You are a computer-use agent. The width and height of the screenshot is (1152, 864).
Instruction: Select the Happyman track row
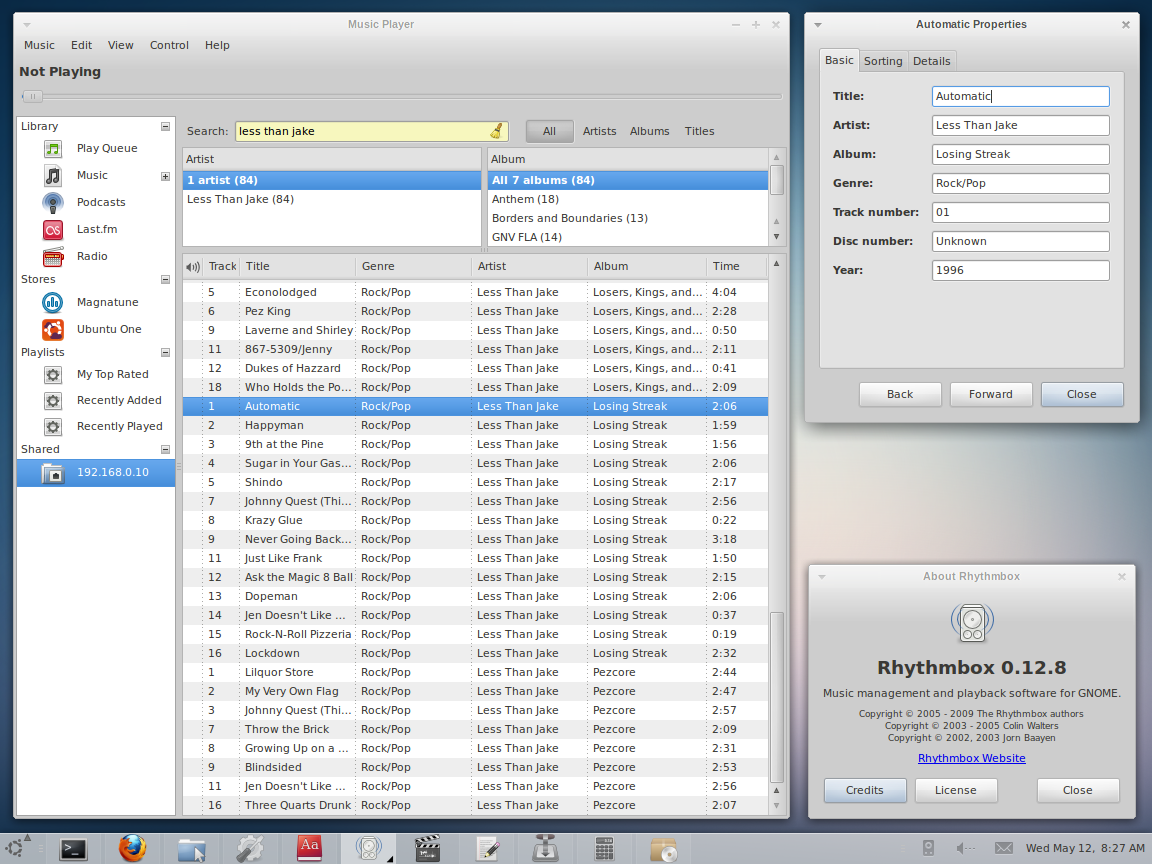(475, 425)
